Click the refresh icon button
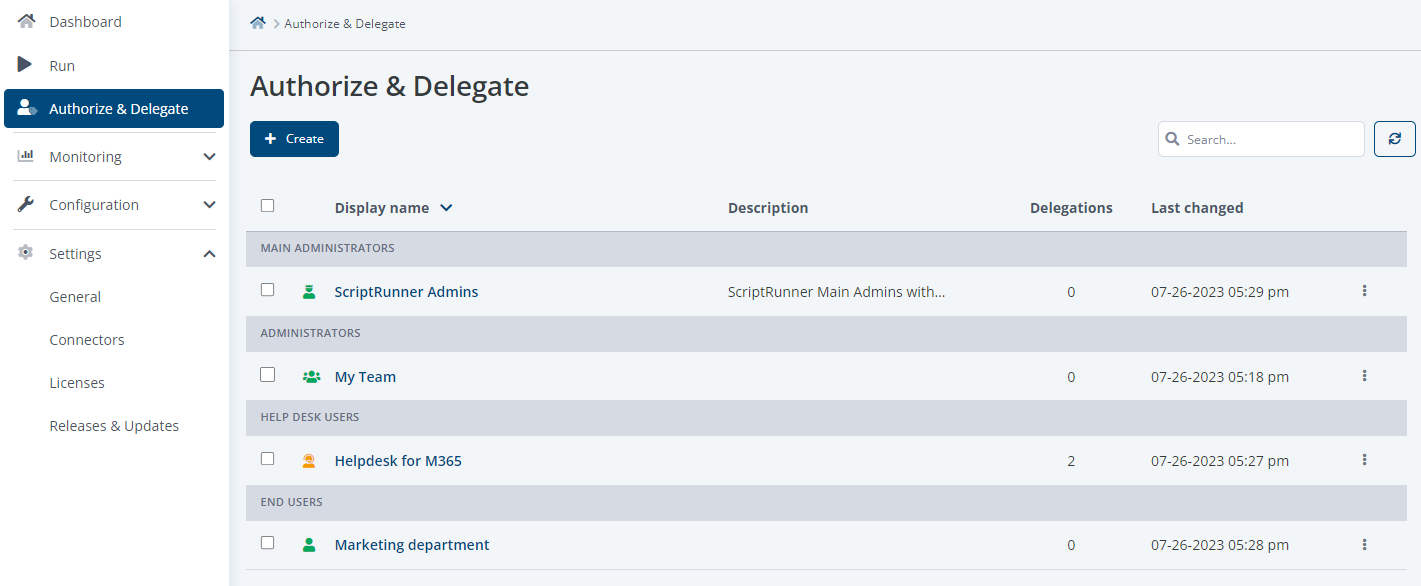This screenshot has height=586, width=1421. (x=1395, y=139)
